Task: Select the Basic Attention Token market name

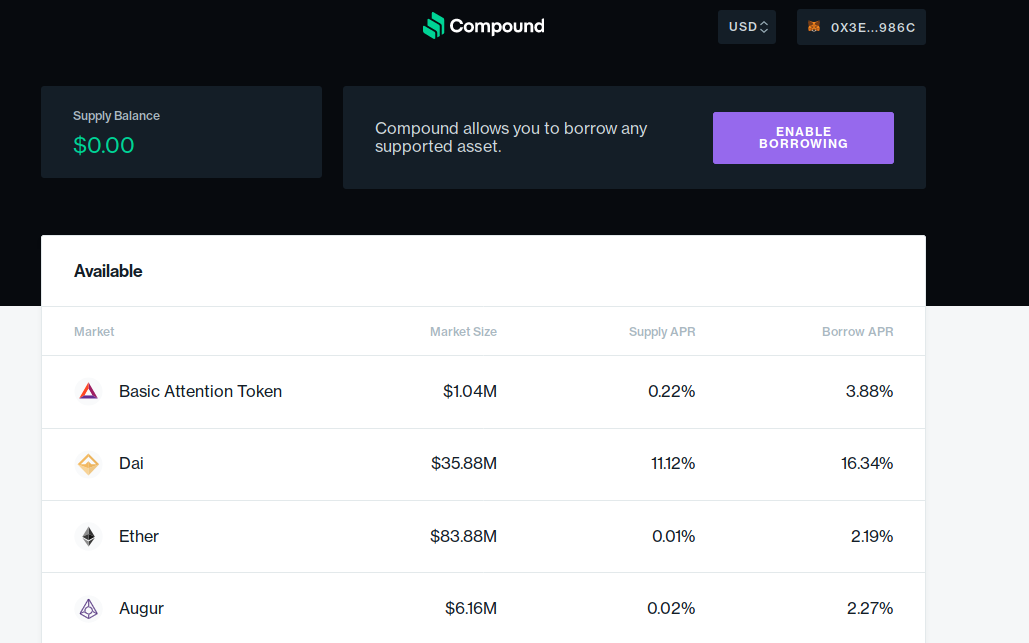Action: (200, 391)
